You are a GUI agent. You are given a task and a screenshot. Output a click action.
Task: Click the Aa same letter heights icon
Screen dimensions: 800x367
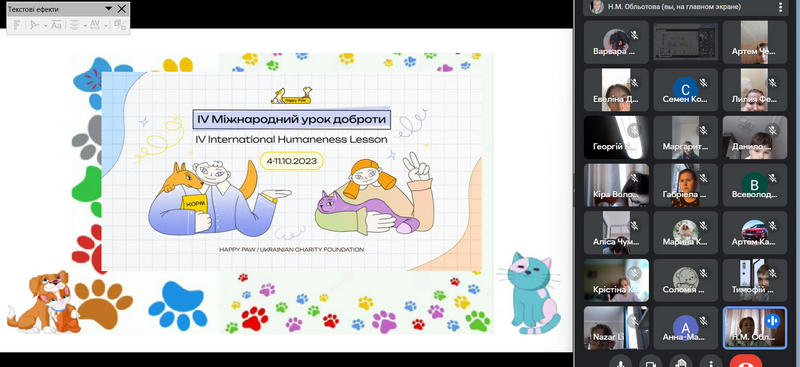pos(56,25)
